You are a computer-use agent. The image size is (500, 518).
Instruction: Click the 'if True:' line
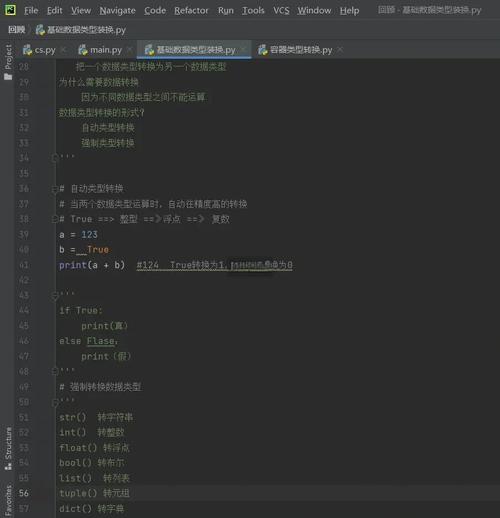click(81, 311)
